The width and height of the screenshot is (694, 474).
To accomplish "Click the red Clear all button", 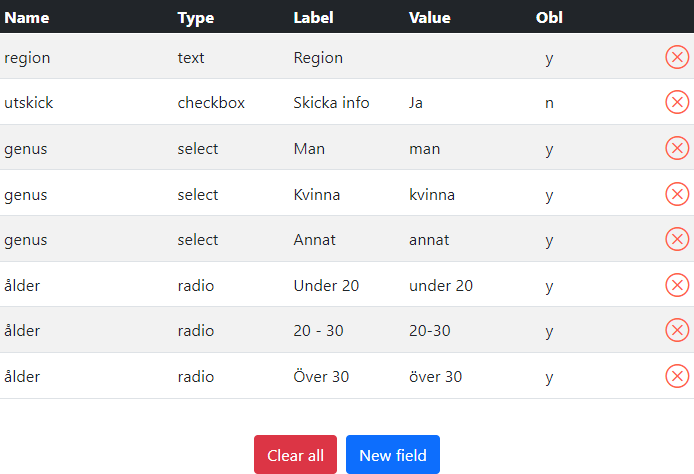I will pyautogui.click(x=295, y=455).
